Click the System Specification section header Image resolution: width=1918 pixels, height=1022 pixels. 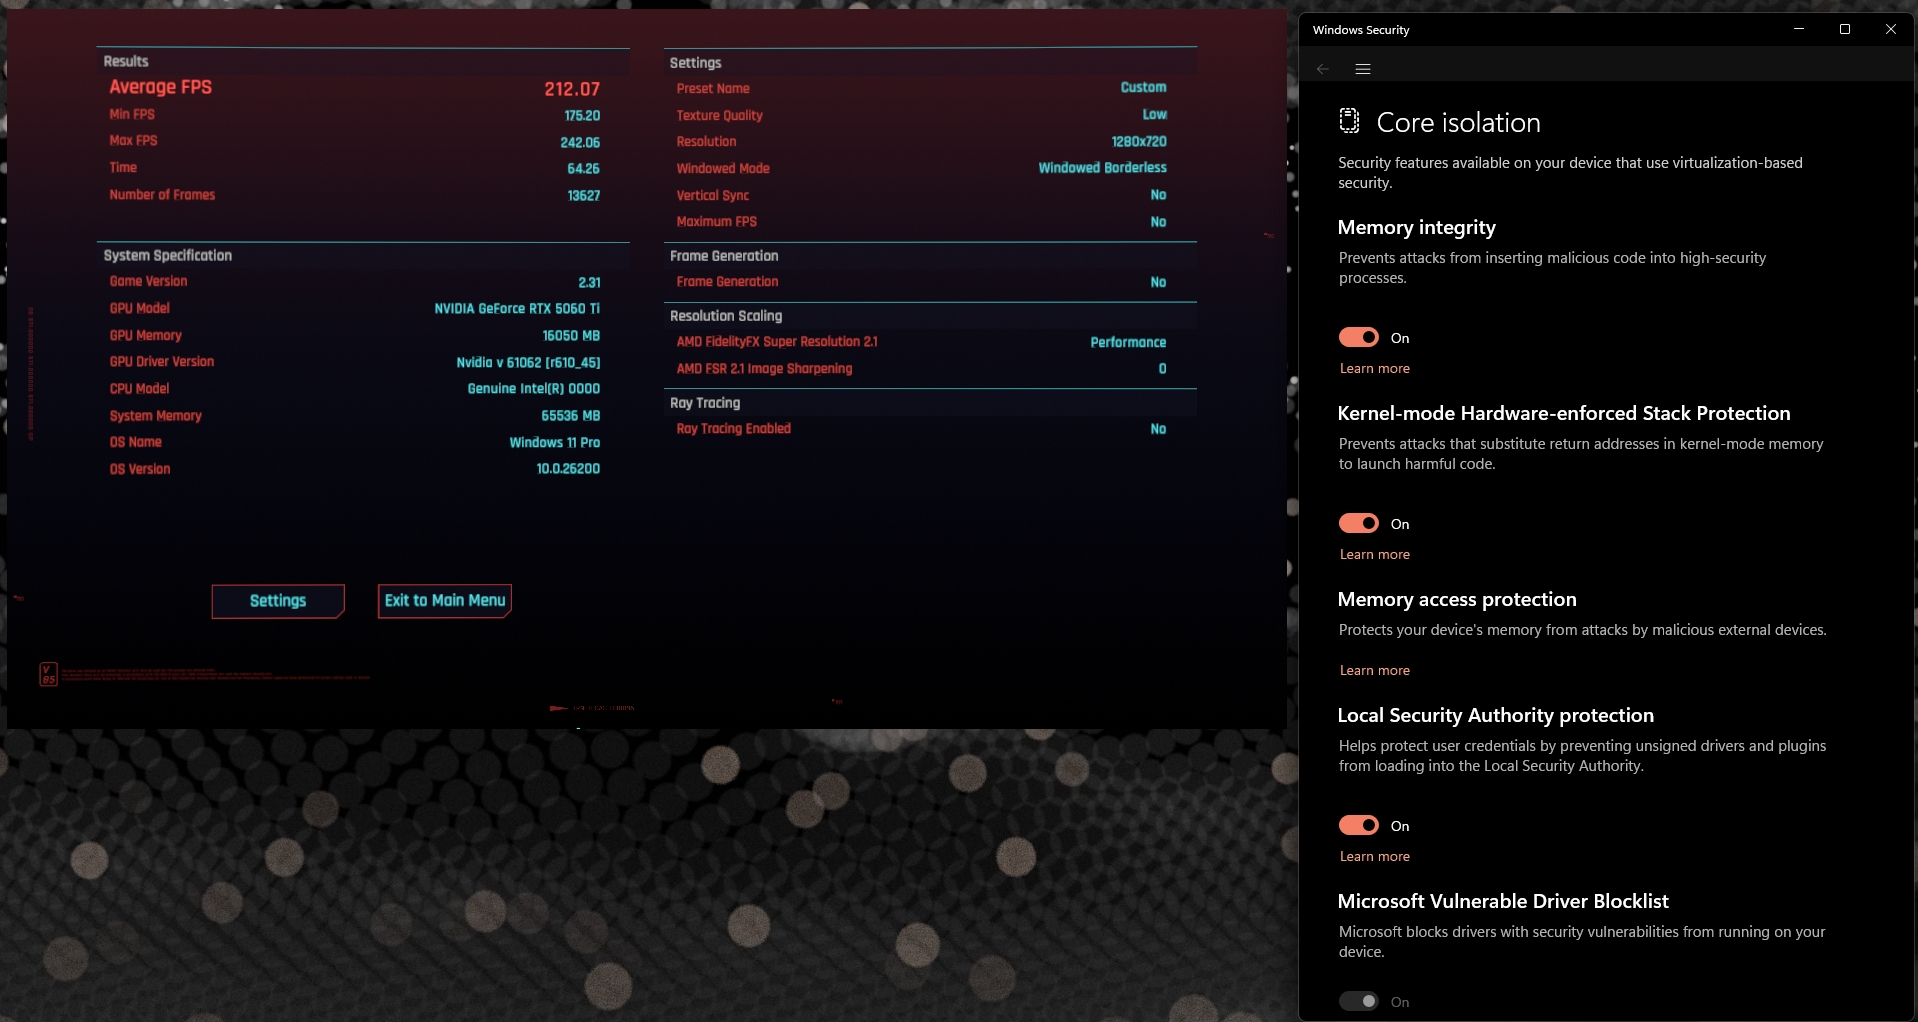(168, 256)
